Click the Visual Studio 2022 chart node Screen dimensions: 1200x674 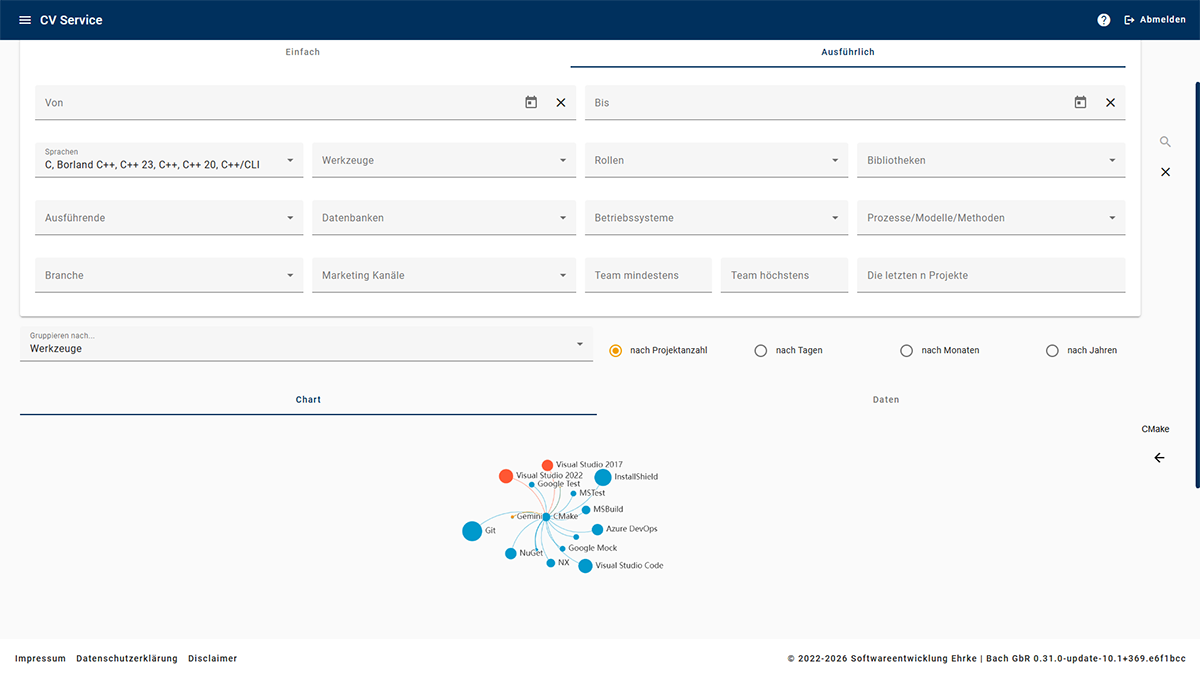(506, 476)
